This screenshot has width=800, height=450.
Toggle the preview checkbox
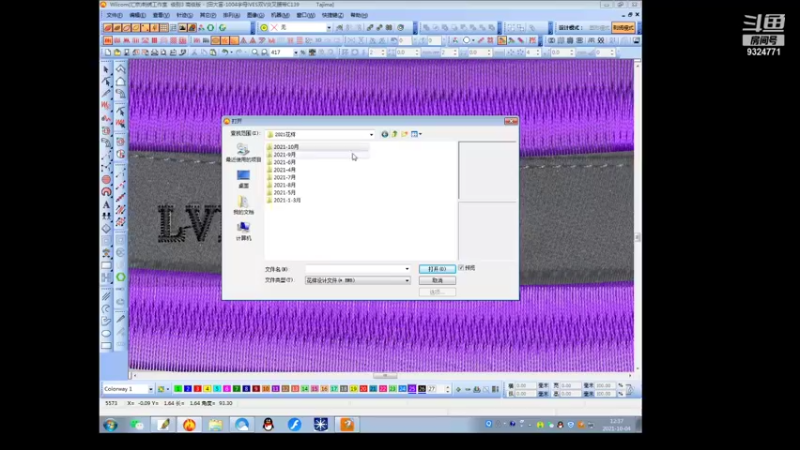[x=461, y=268]
